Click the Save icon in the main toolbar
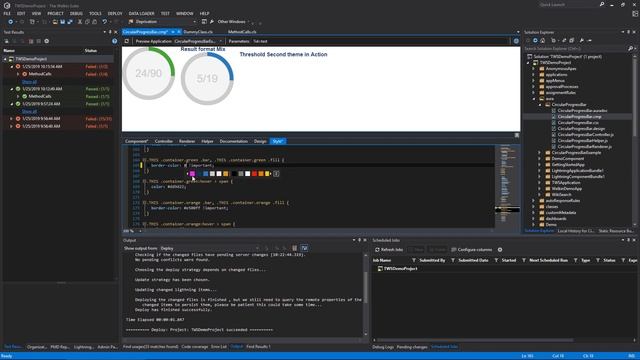The image size is (640, 360). click(62, 22)
